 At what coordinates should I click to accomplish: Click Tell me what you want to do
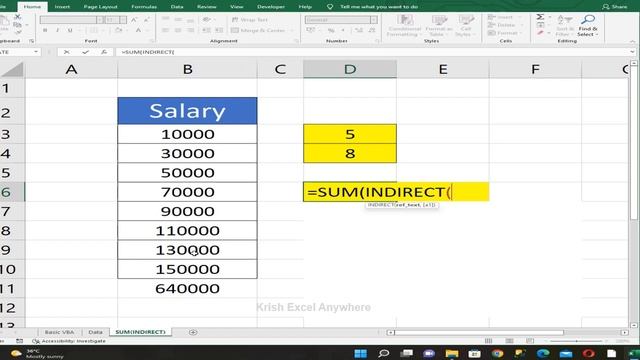coord(379,7)
